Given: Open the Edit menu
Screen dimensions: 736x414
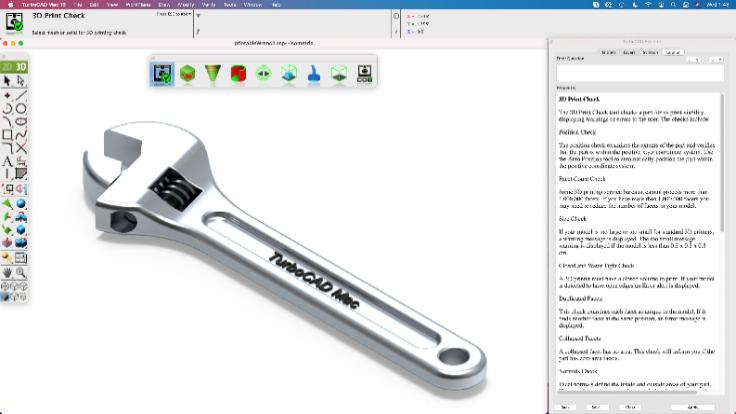Looking at the screenshot, I should pos(94,5).
